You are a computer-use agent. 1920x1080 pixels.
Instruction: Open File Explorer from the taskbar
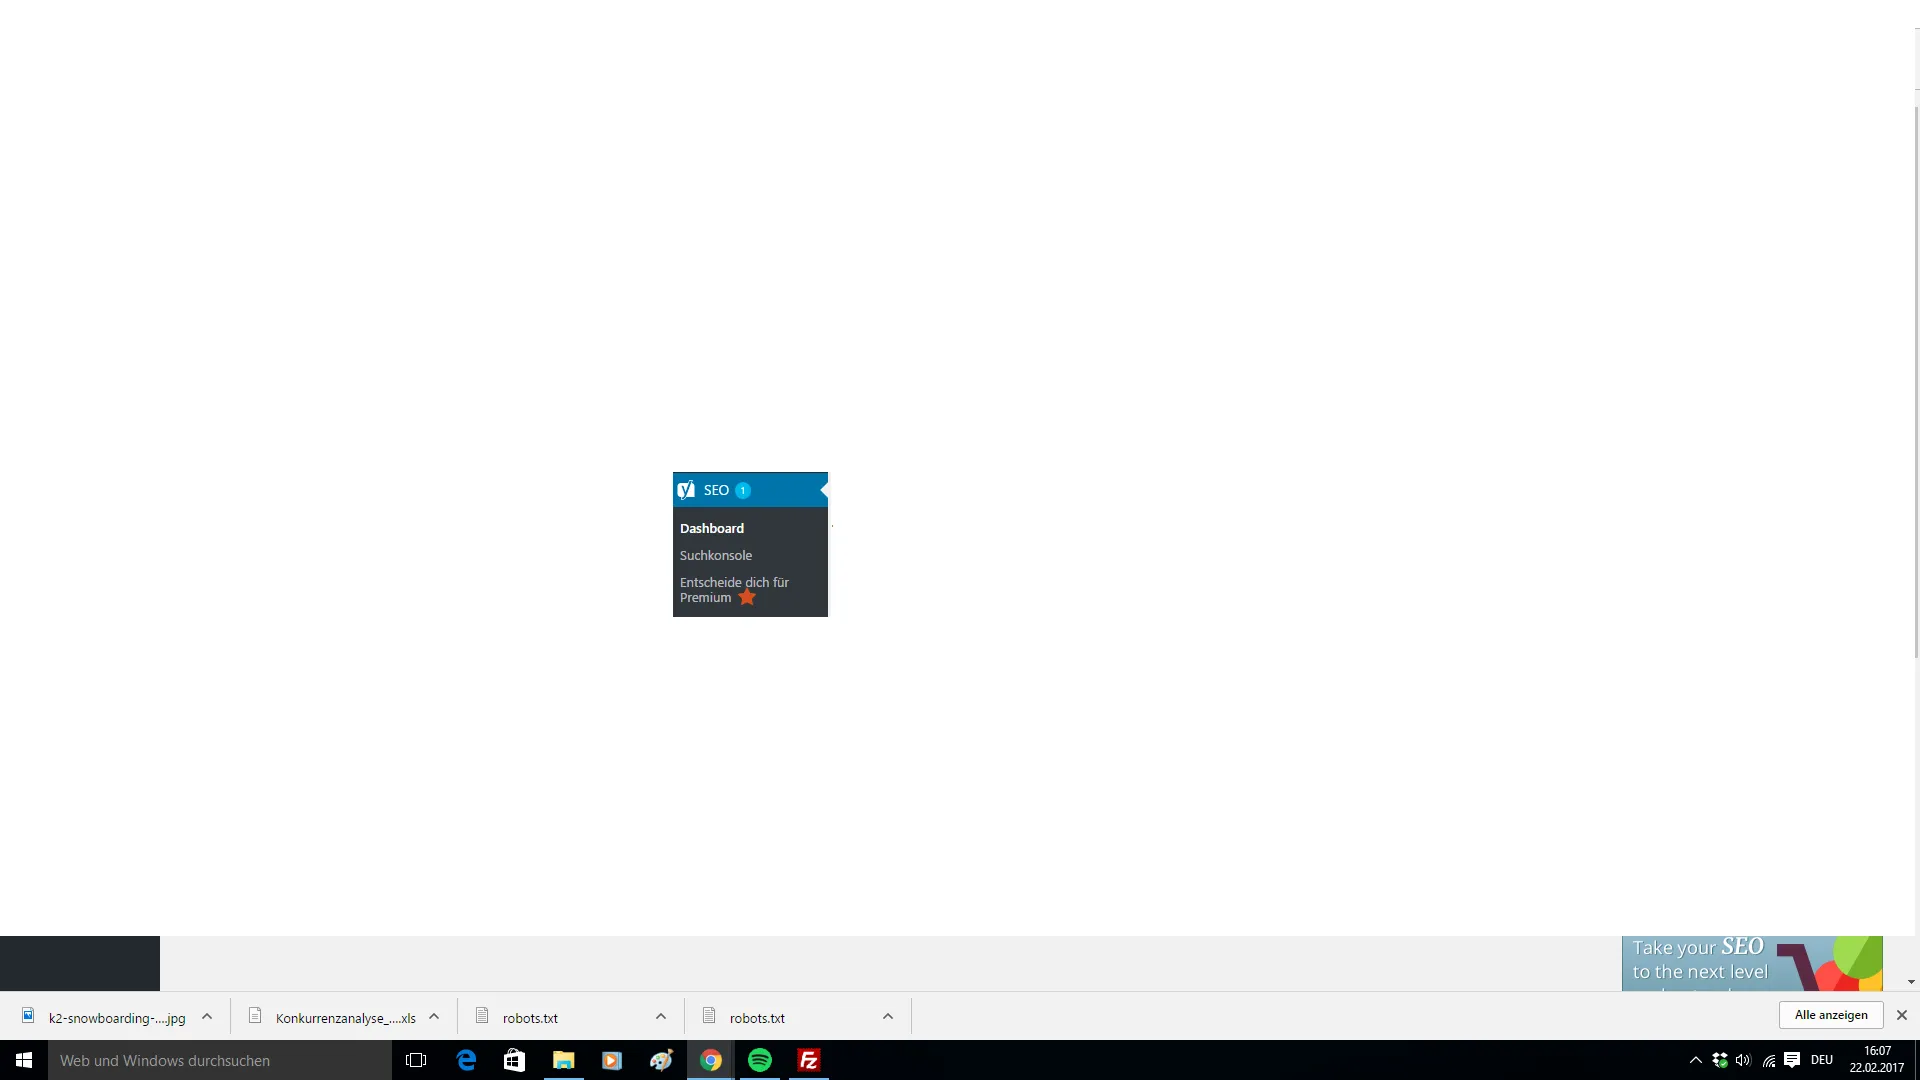[564, 1060]
